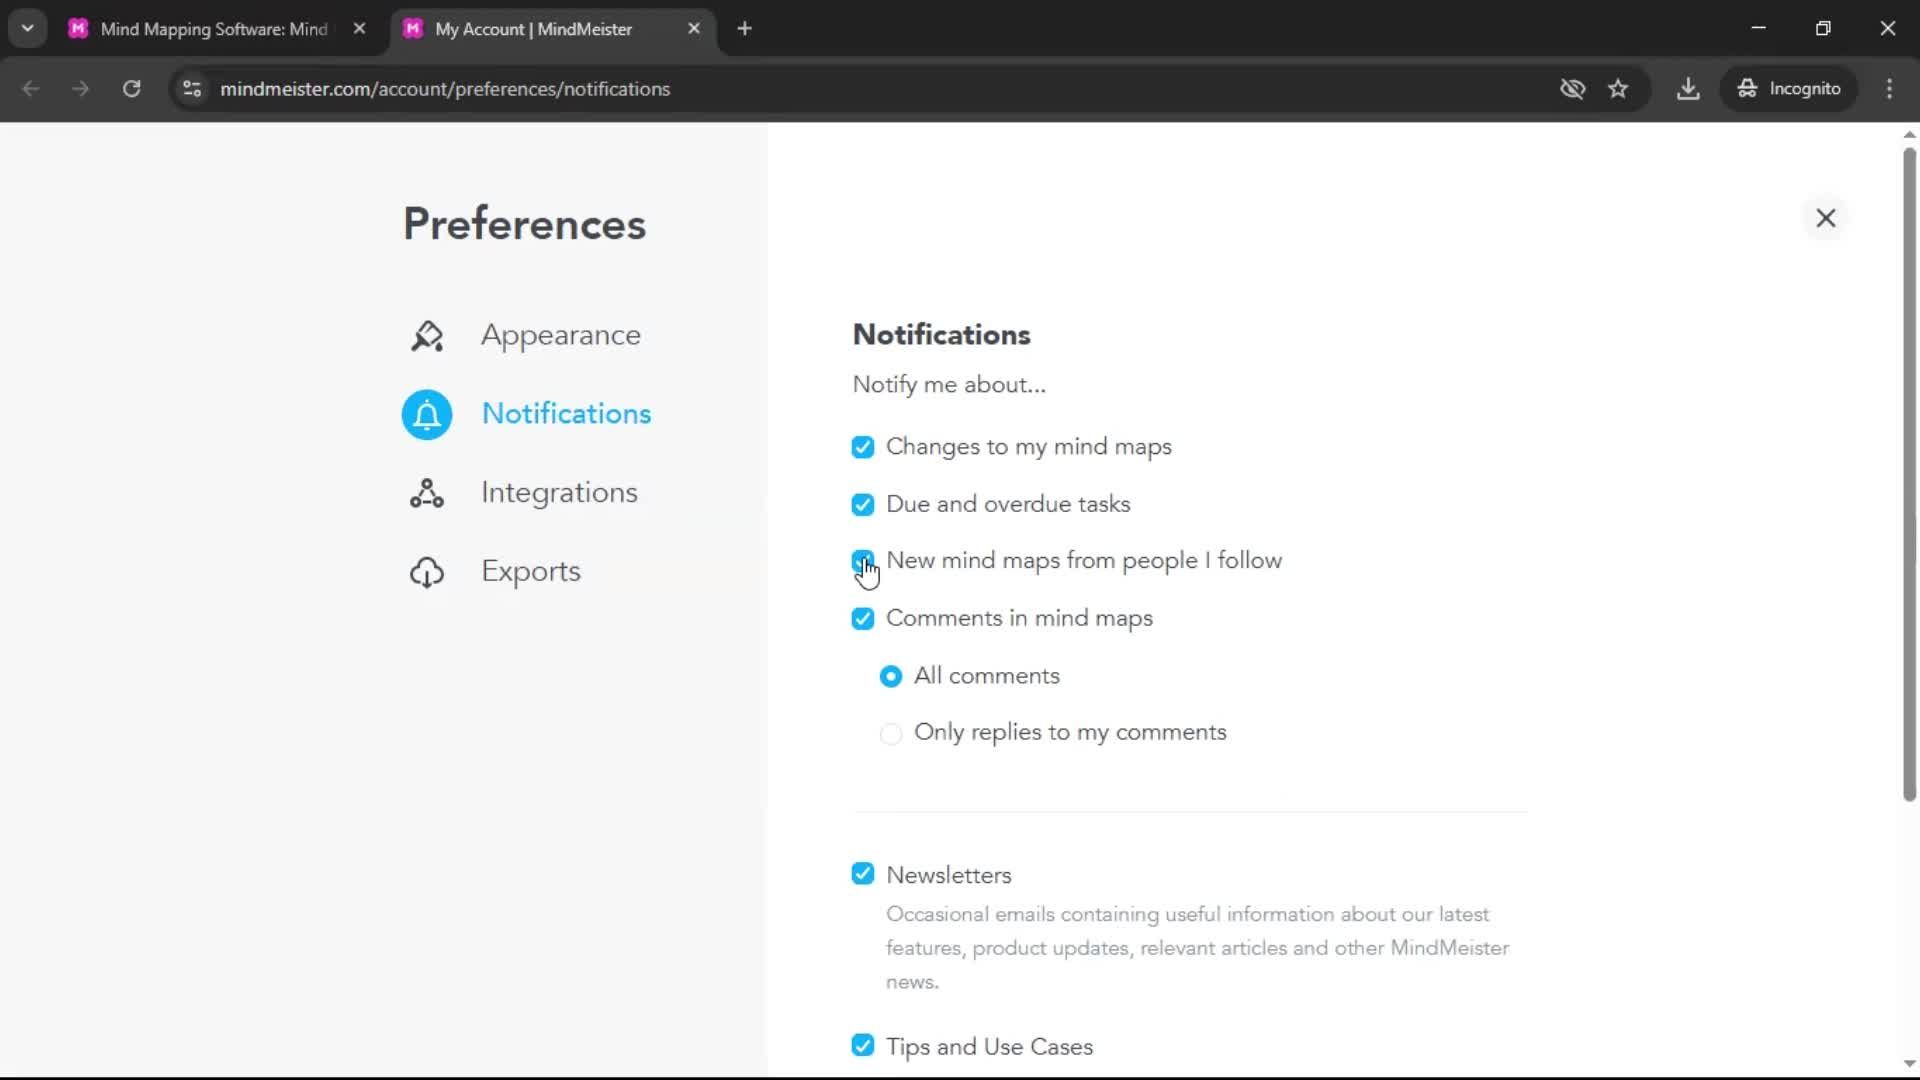Click the Newsletters description text

pyautogui.click(x=1197, y=948)
